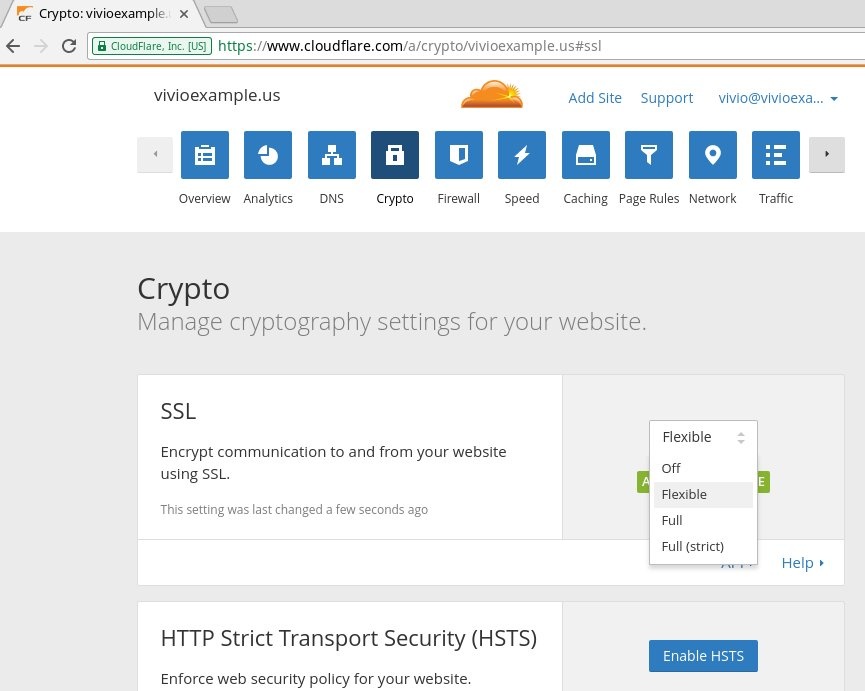Screen dimensions: 865x691
Task: Click the Crypto: vivioexample browser tab
Action: point(102,14)
